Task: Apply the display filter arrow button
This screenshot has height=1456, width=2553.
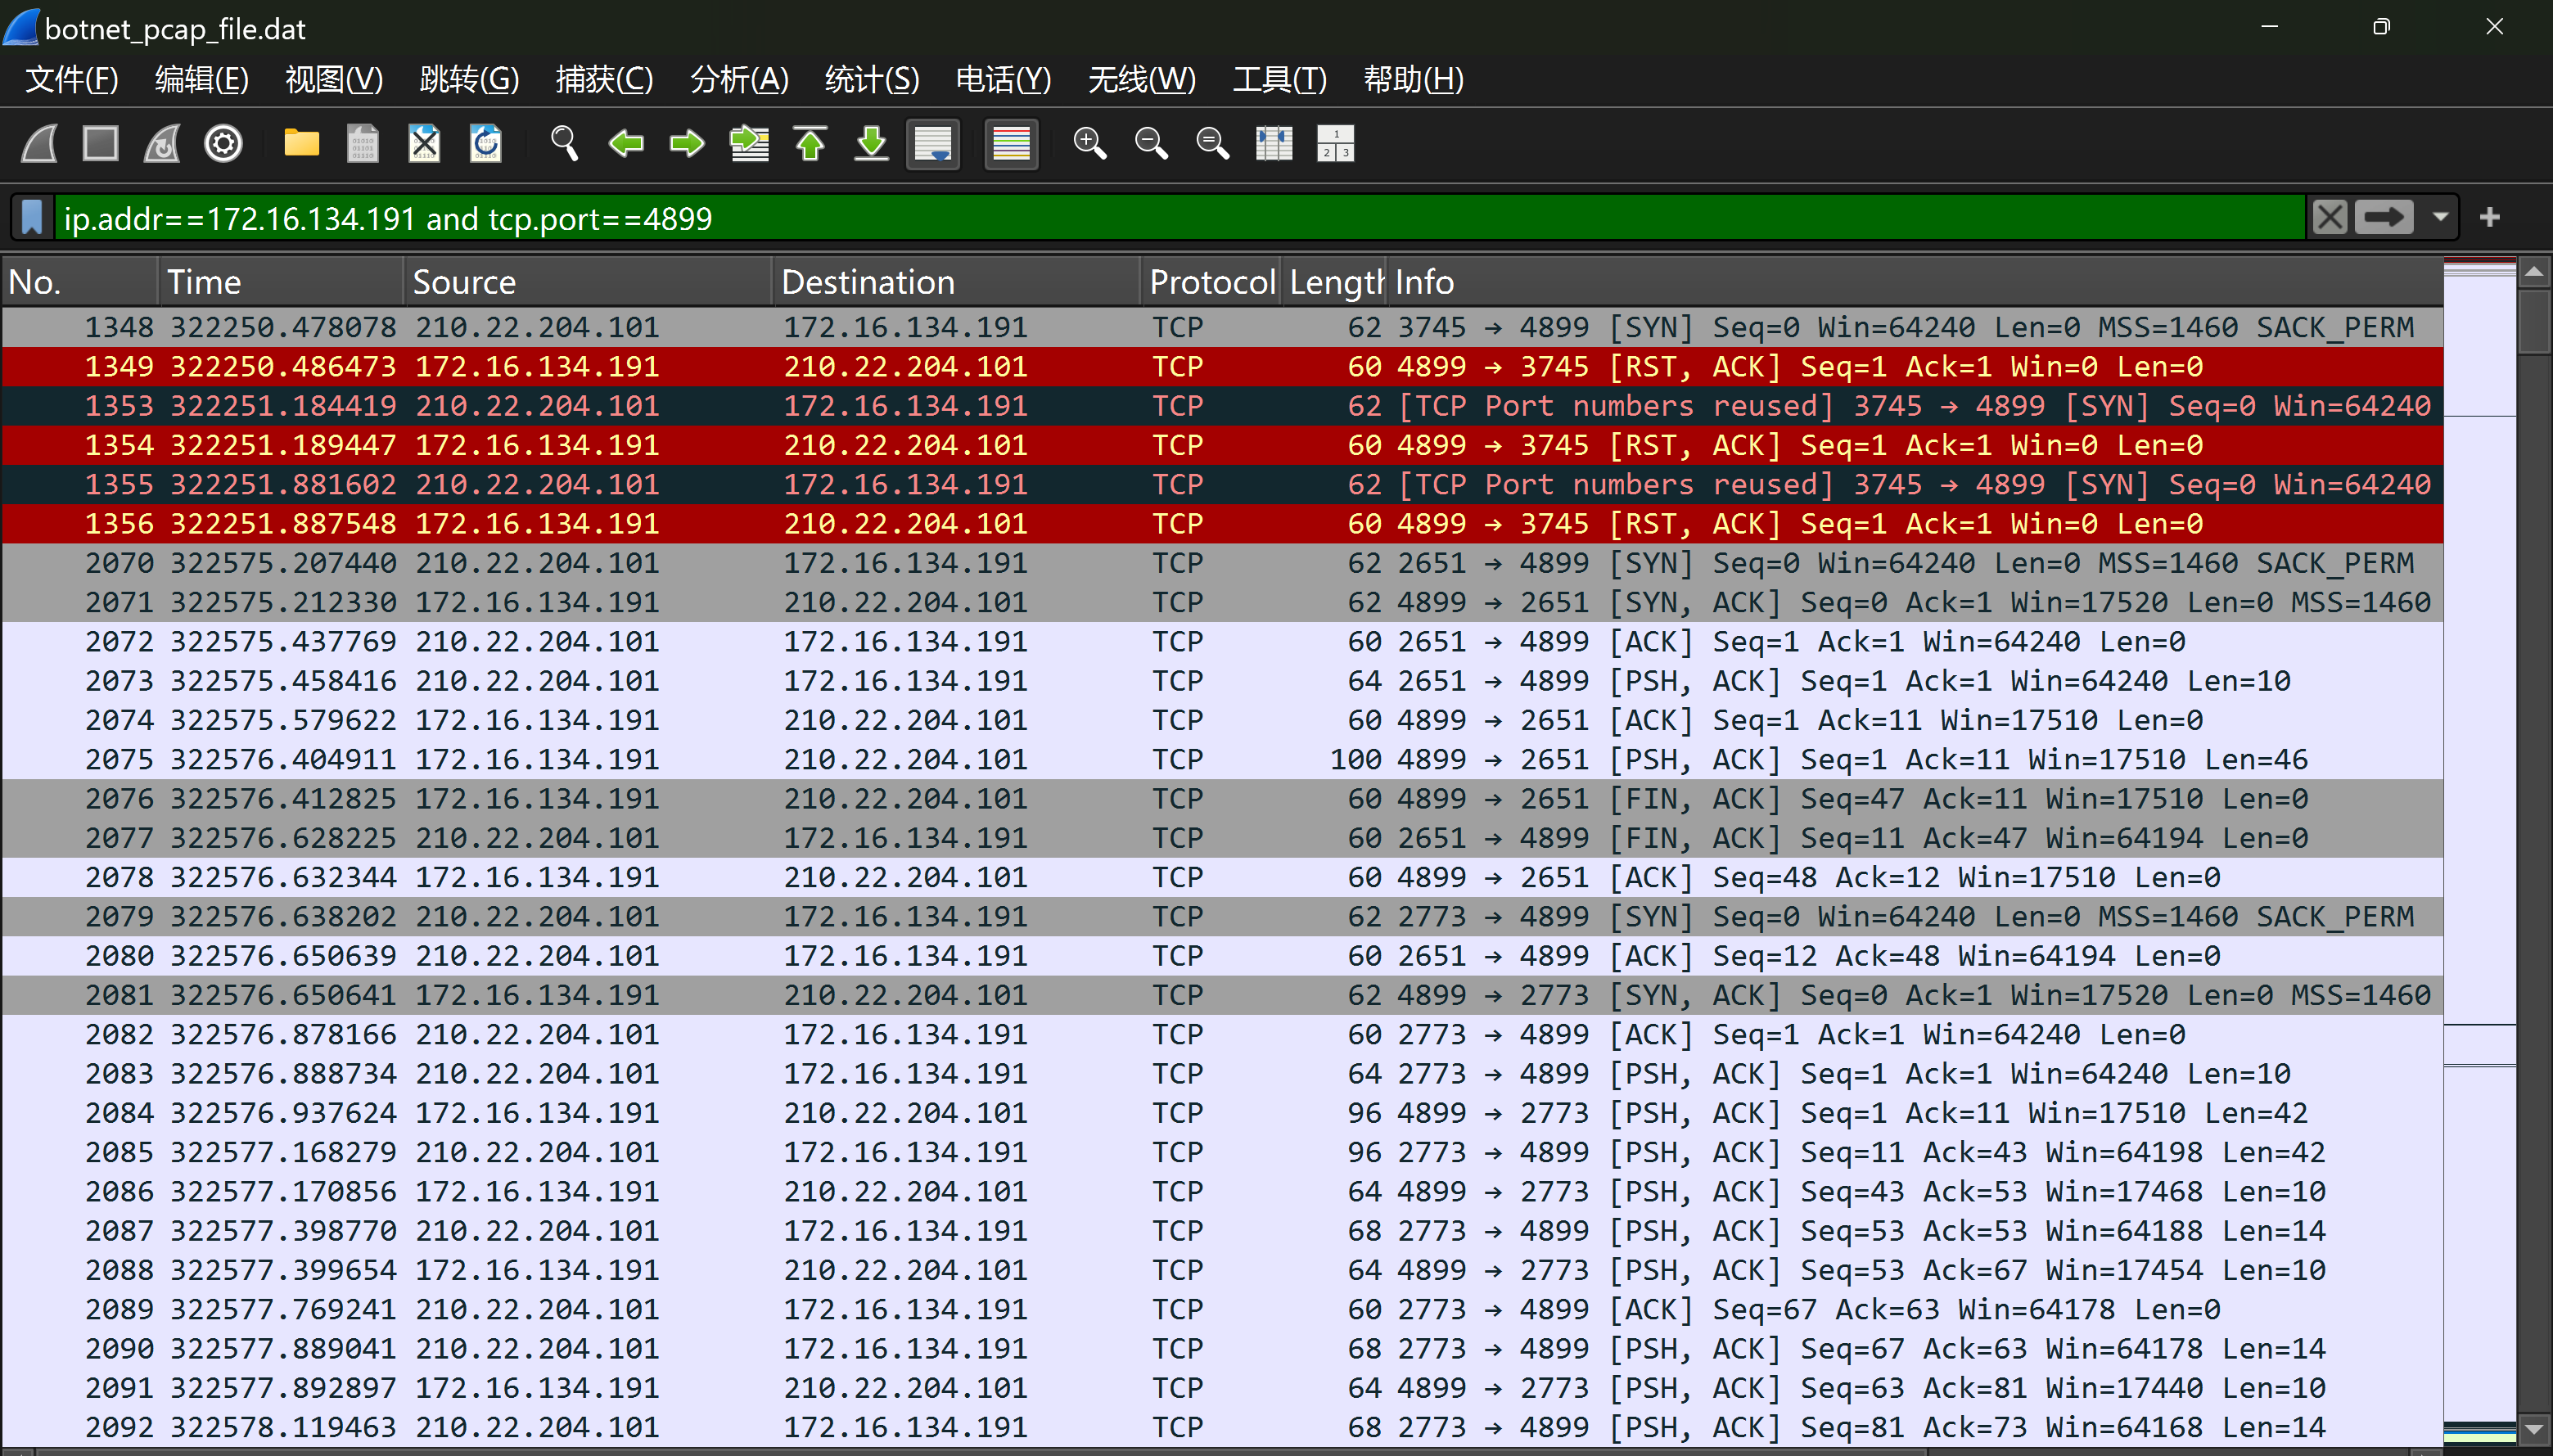Action: [2384, 217]
